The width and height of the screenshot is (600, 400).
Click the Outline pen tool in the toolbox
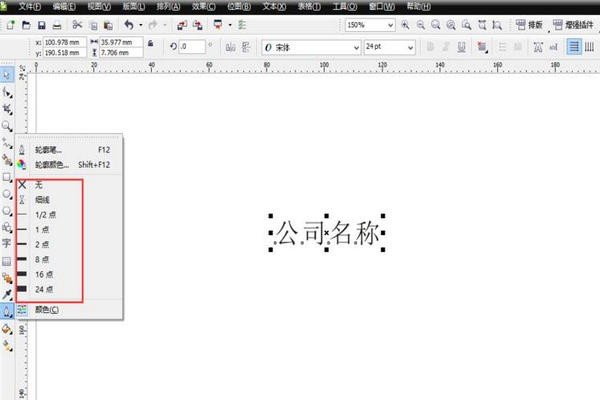point(7,310)
